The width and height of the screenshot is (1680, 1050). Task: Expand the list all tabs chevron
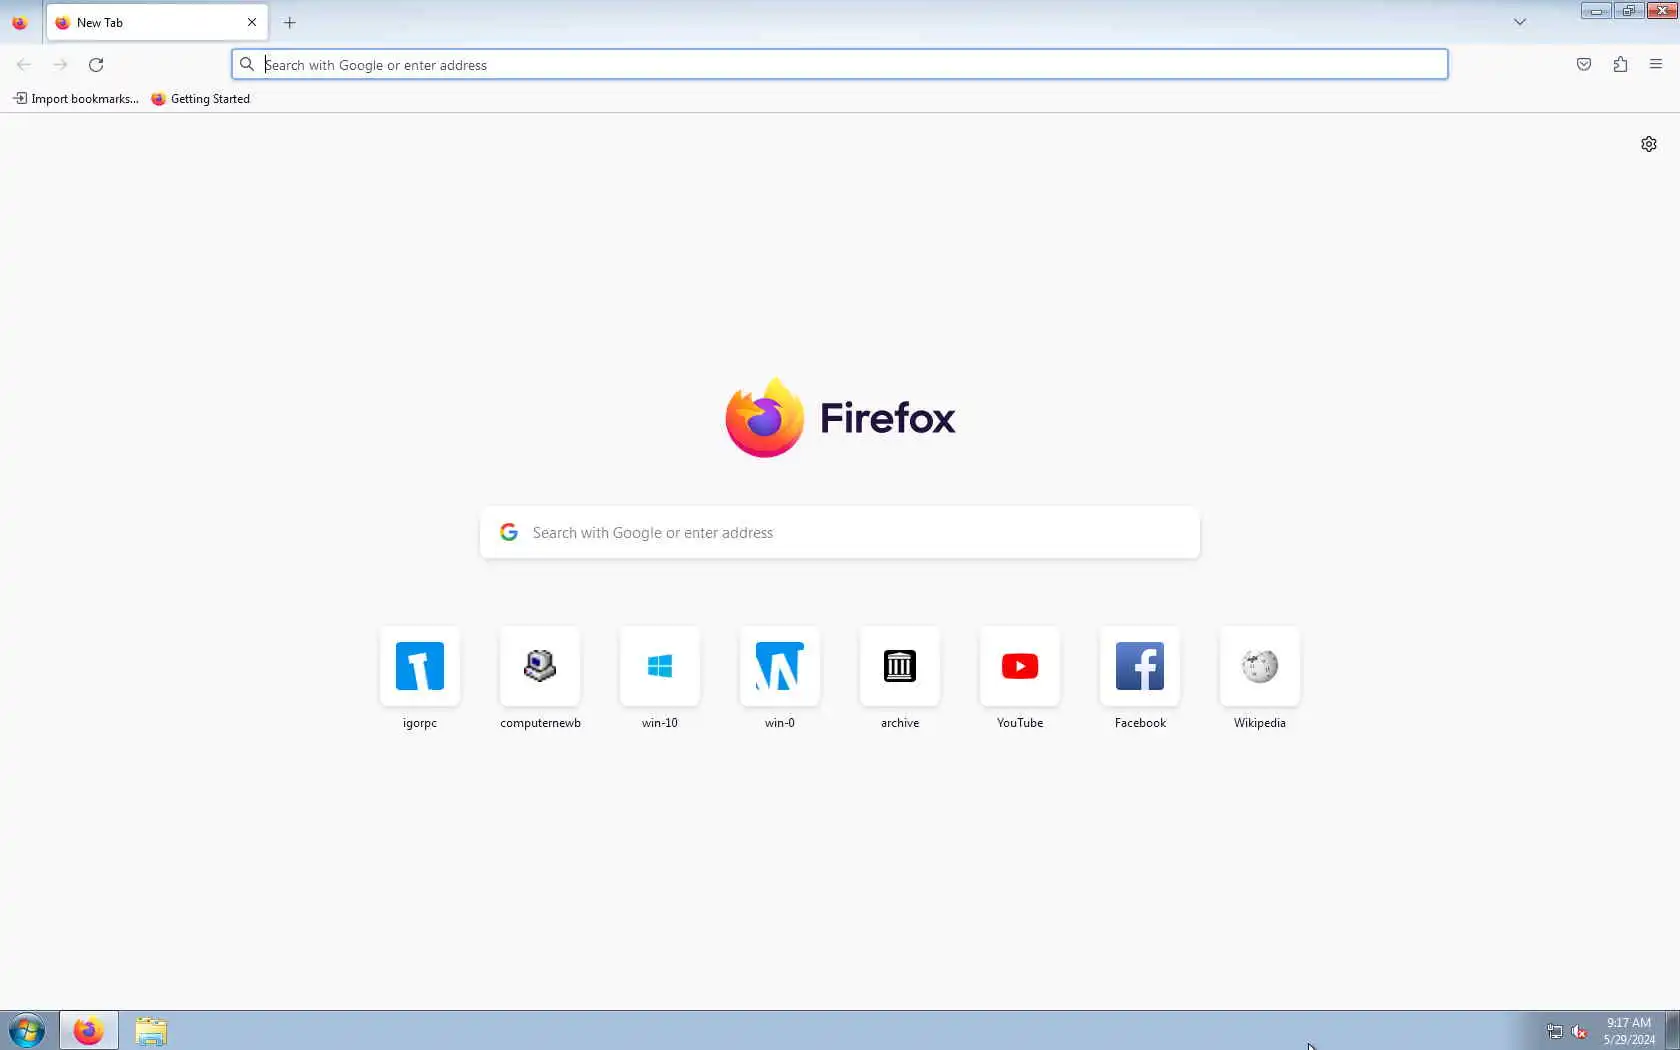click(x=1520, y=22)
